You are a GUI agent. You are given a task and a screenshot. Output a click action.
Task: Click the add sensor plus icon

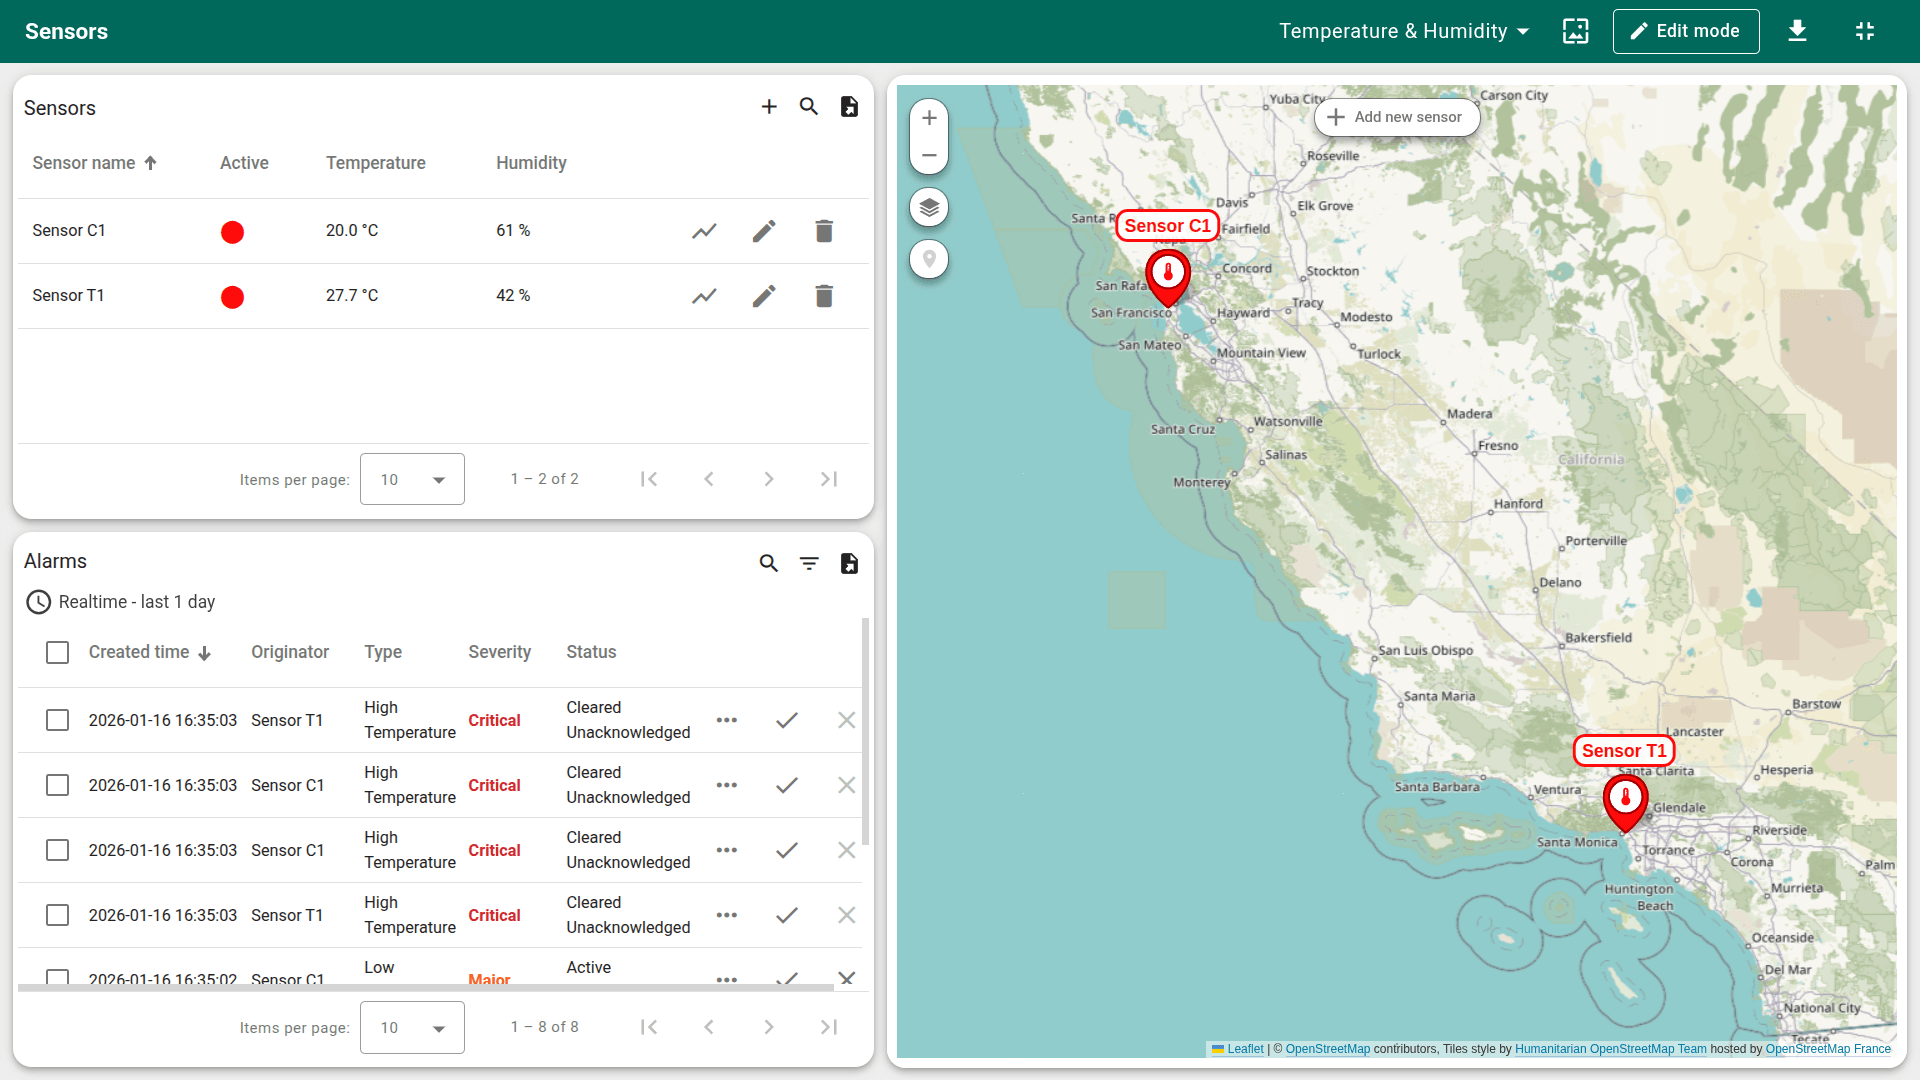click(768, 107)
